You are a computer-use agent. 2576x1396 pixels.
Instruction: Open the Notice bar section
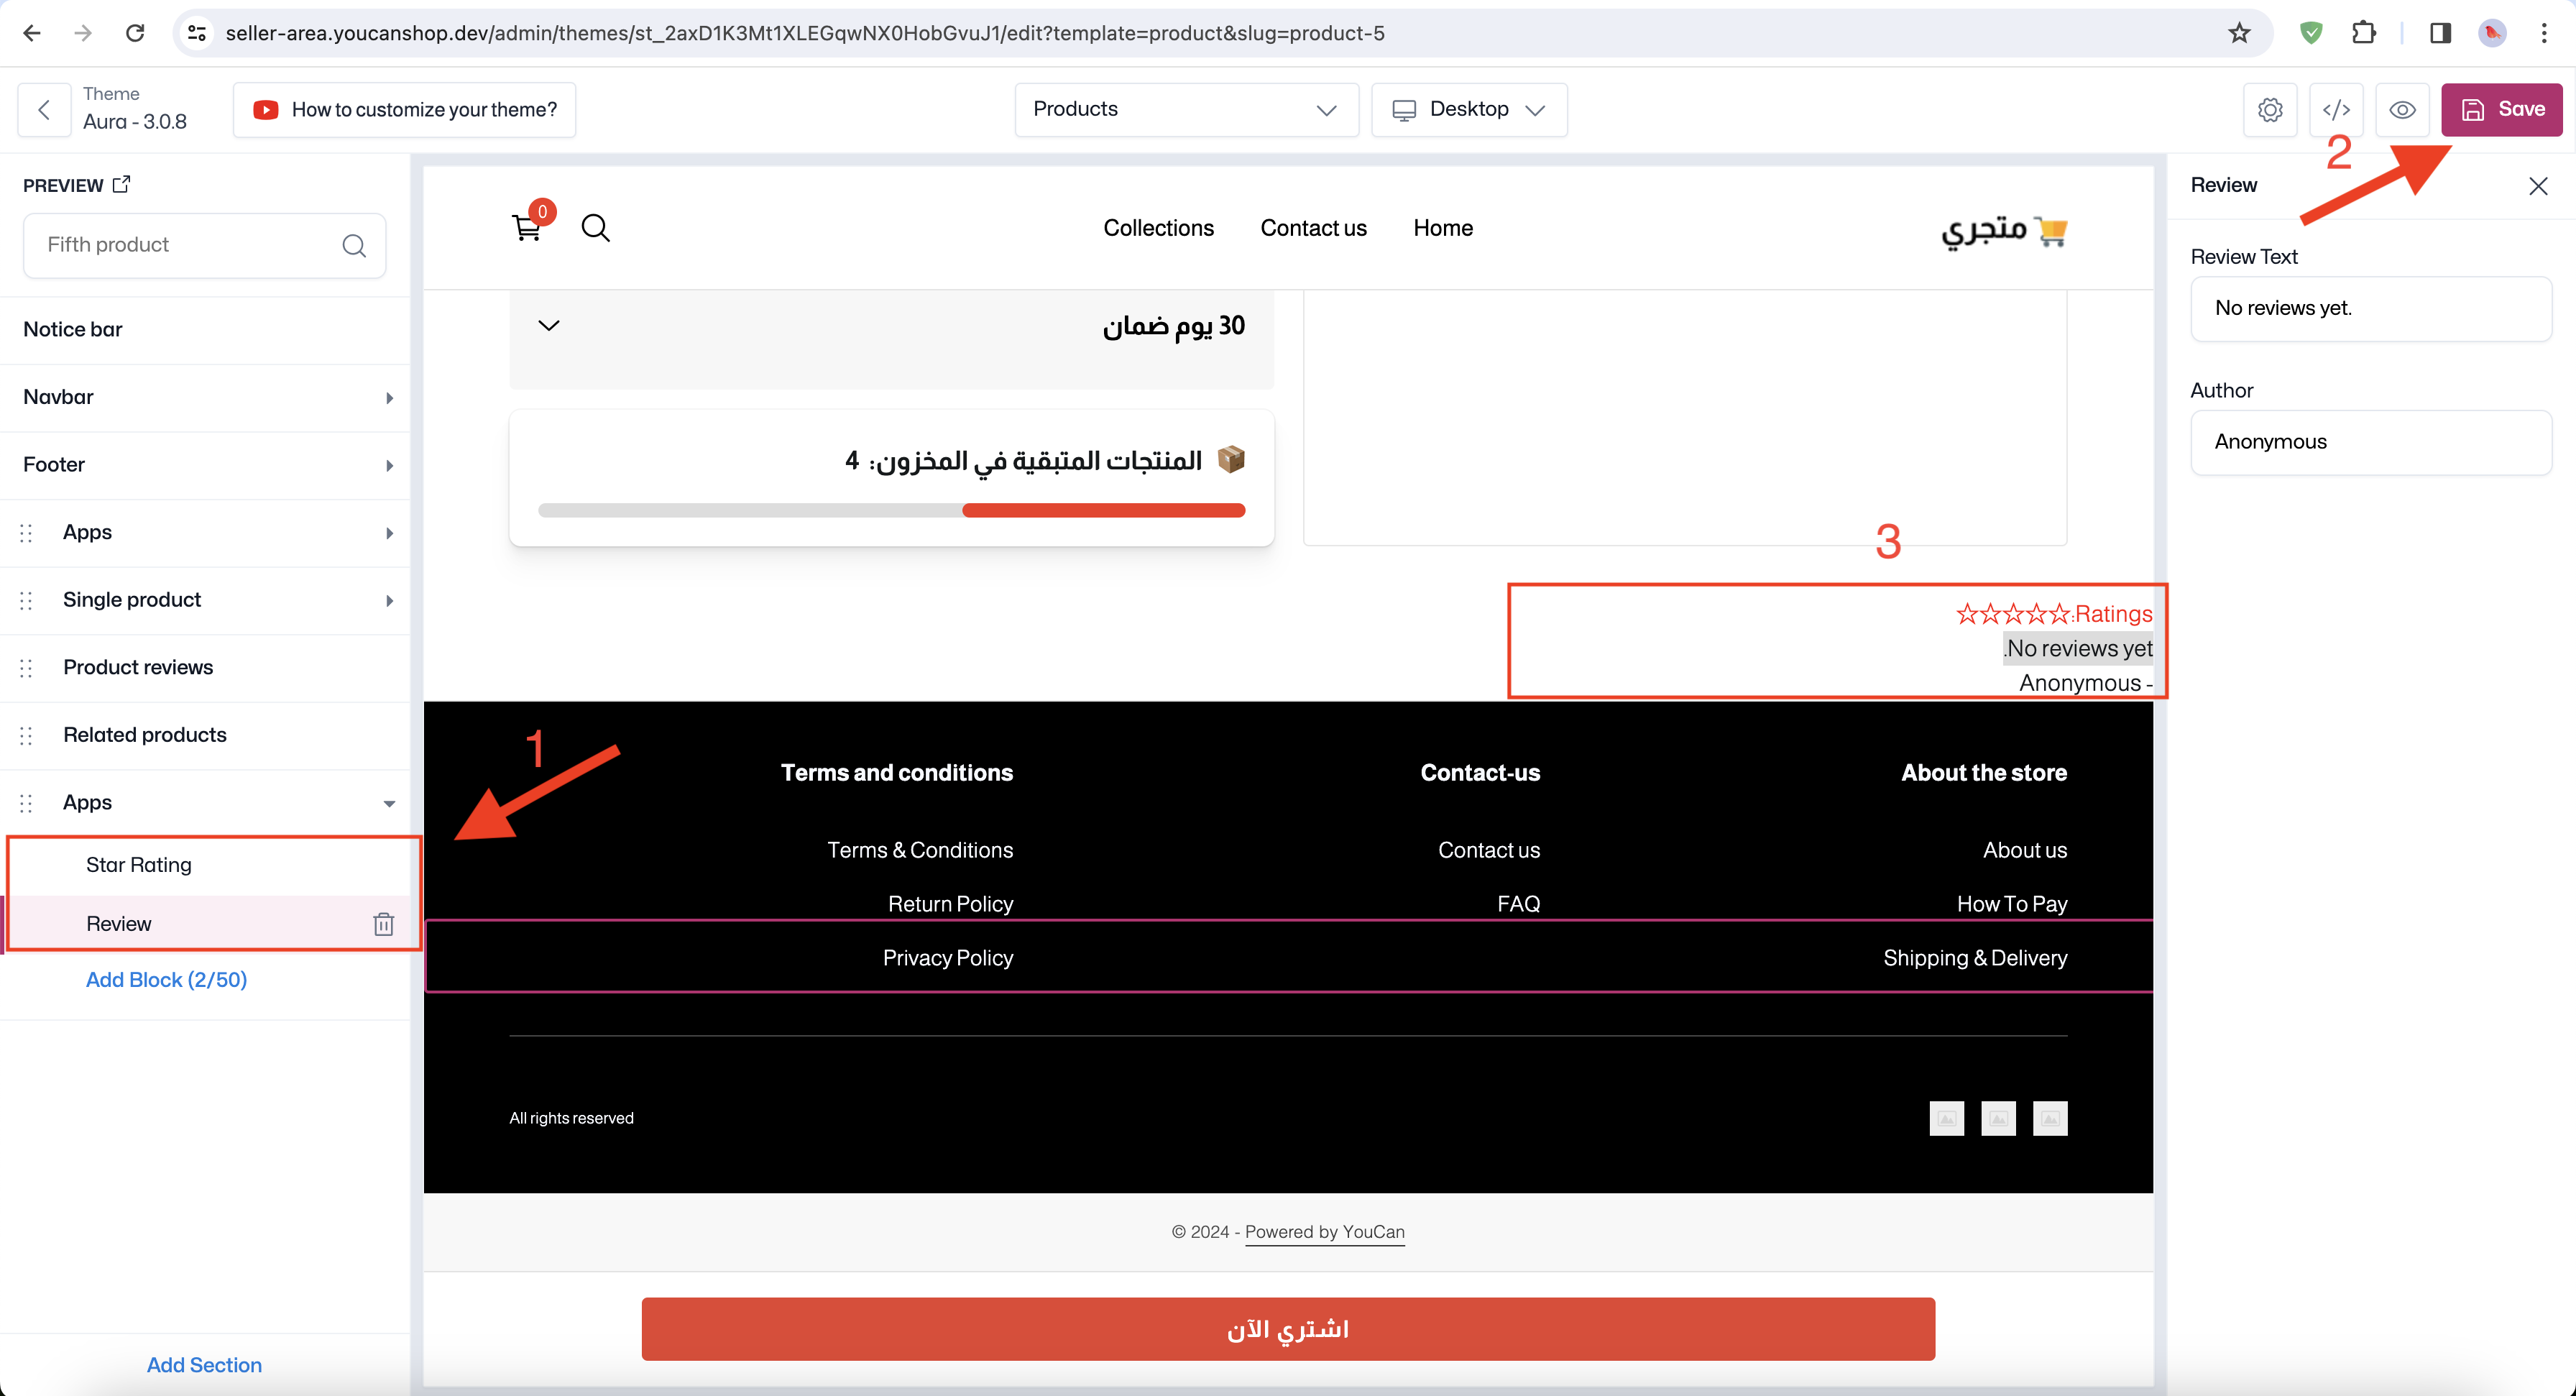coord(204,330)
